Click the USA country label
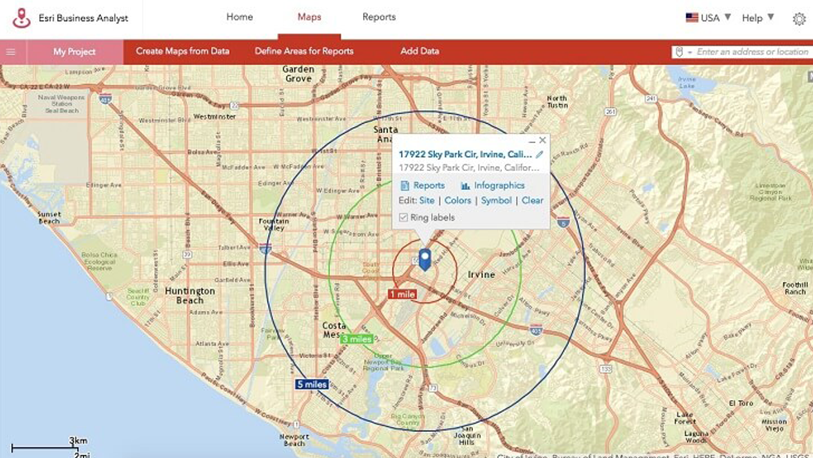Viewport: 813px width, 458px height. 710,18
